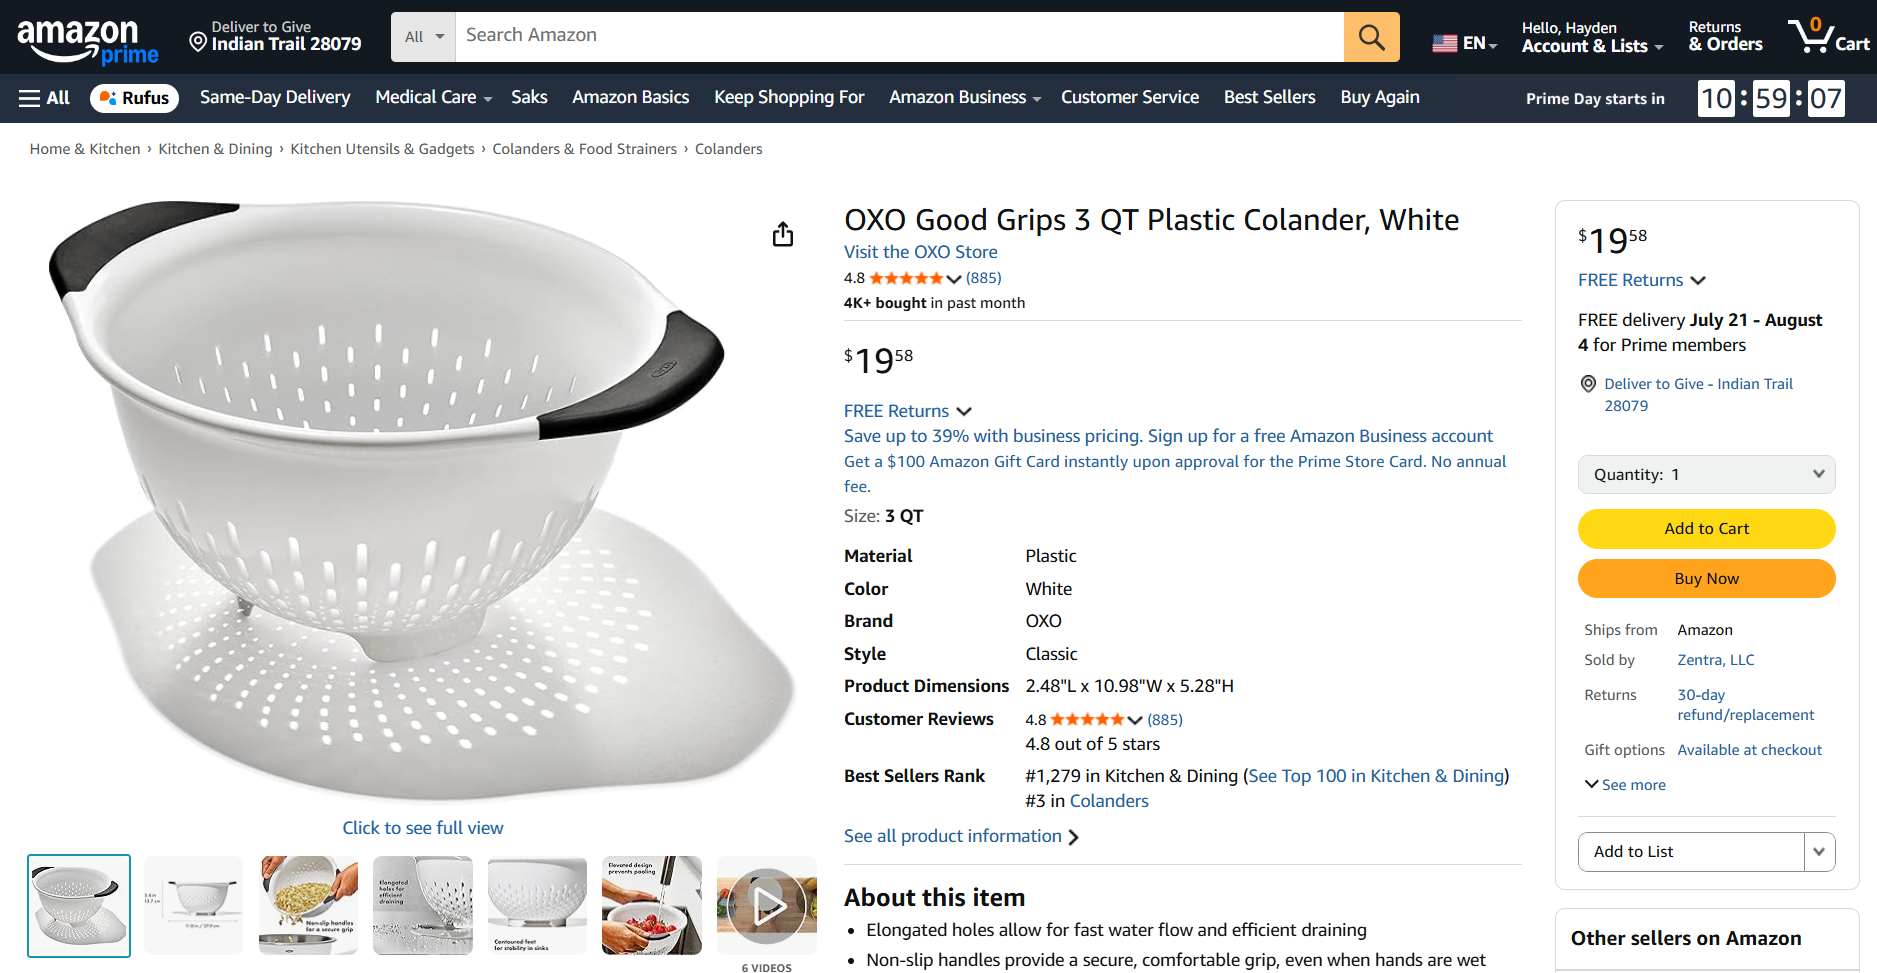This screenshot has height=973, width=1877.
Task: Select the second product image thumbnail
Action: [193, 906]
